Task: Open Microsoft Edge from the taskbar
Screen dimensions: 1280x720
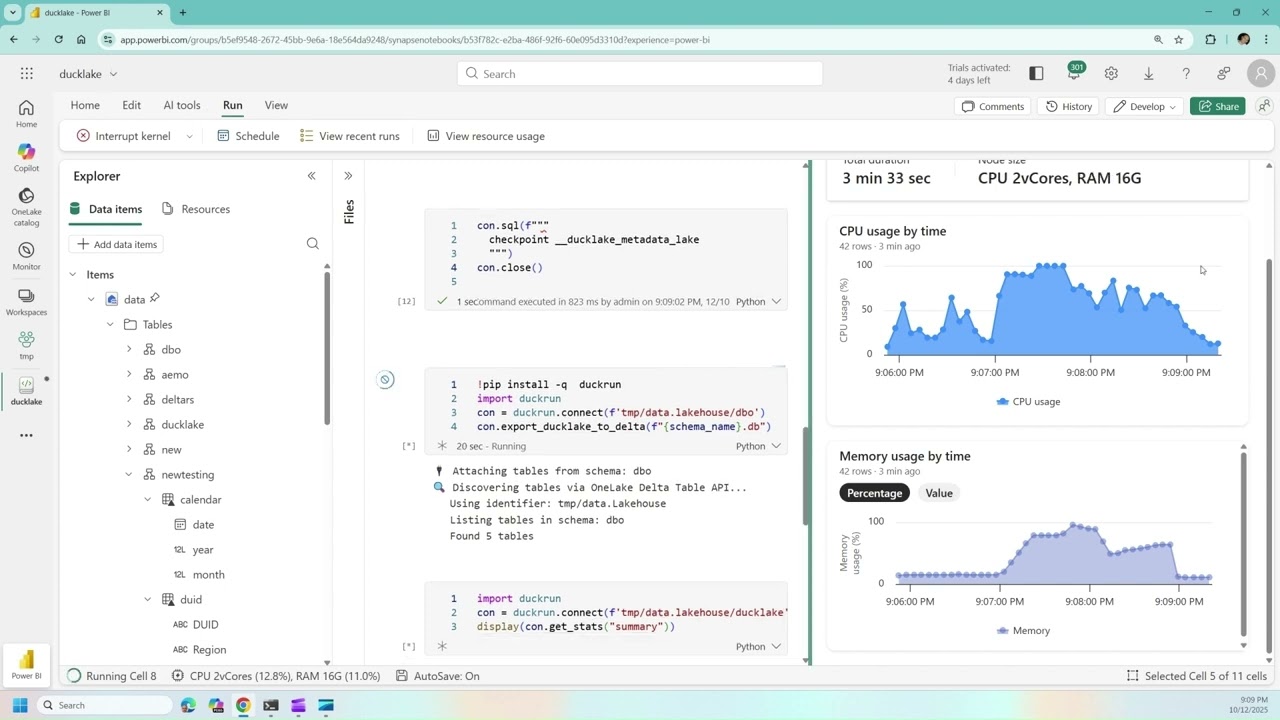Action: coord(189,705)
